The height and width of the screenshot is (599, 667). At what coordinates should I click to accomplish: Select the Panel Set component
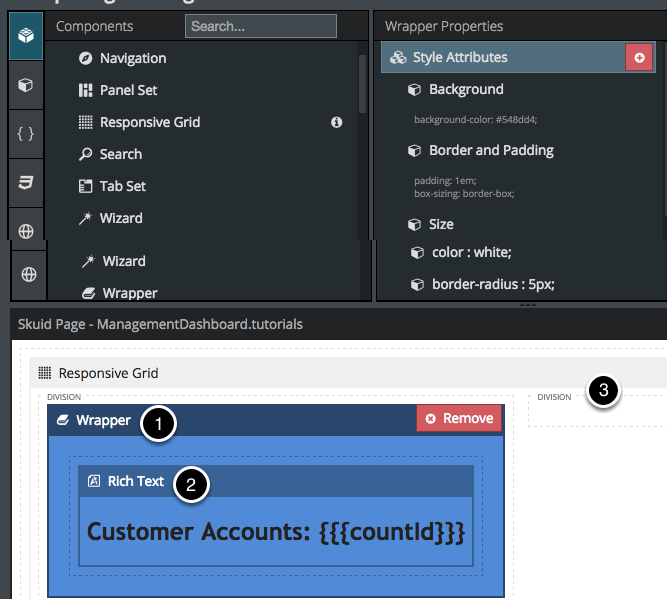point(128,90)
